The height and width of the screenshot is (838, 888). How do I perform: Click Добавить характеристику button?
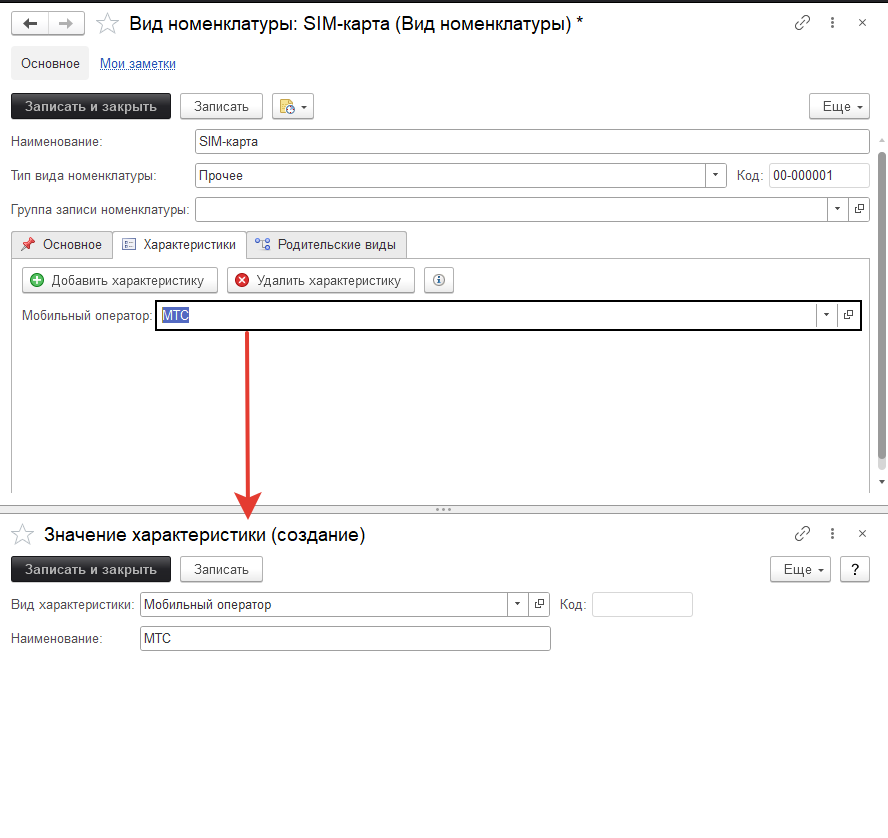click(x=119, y=280)
